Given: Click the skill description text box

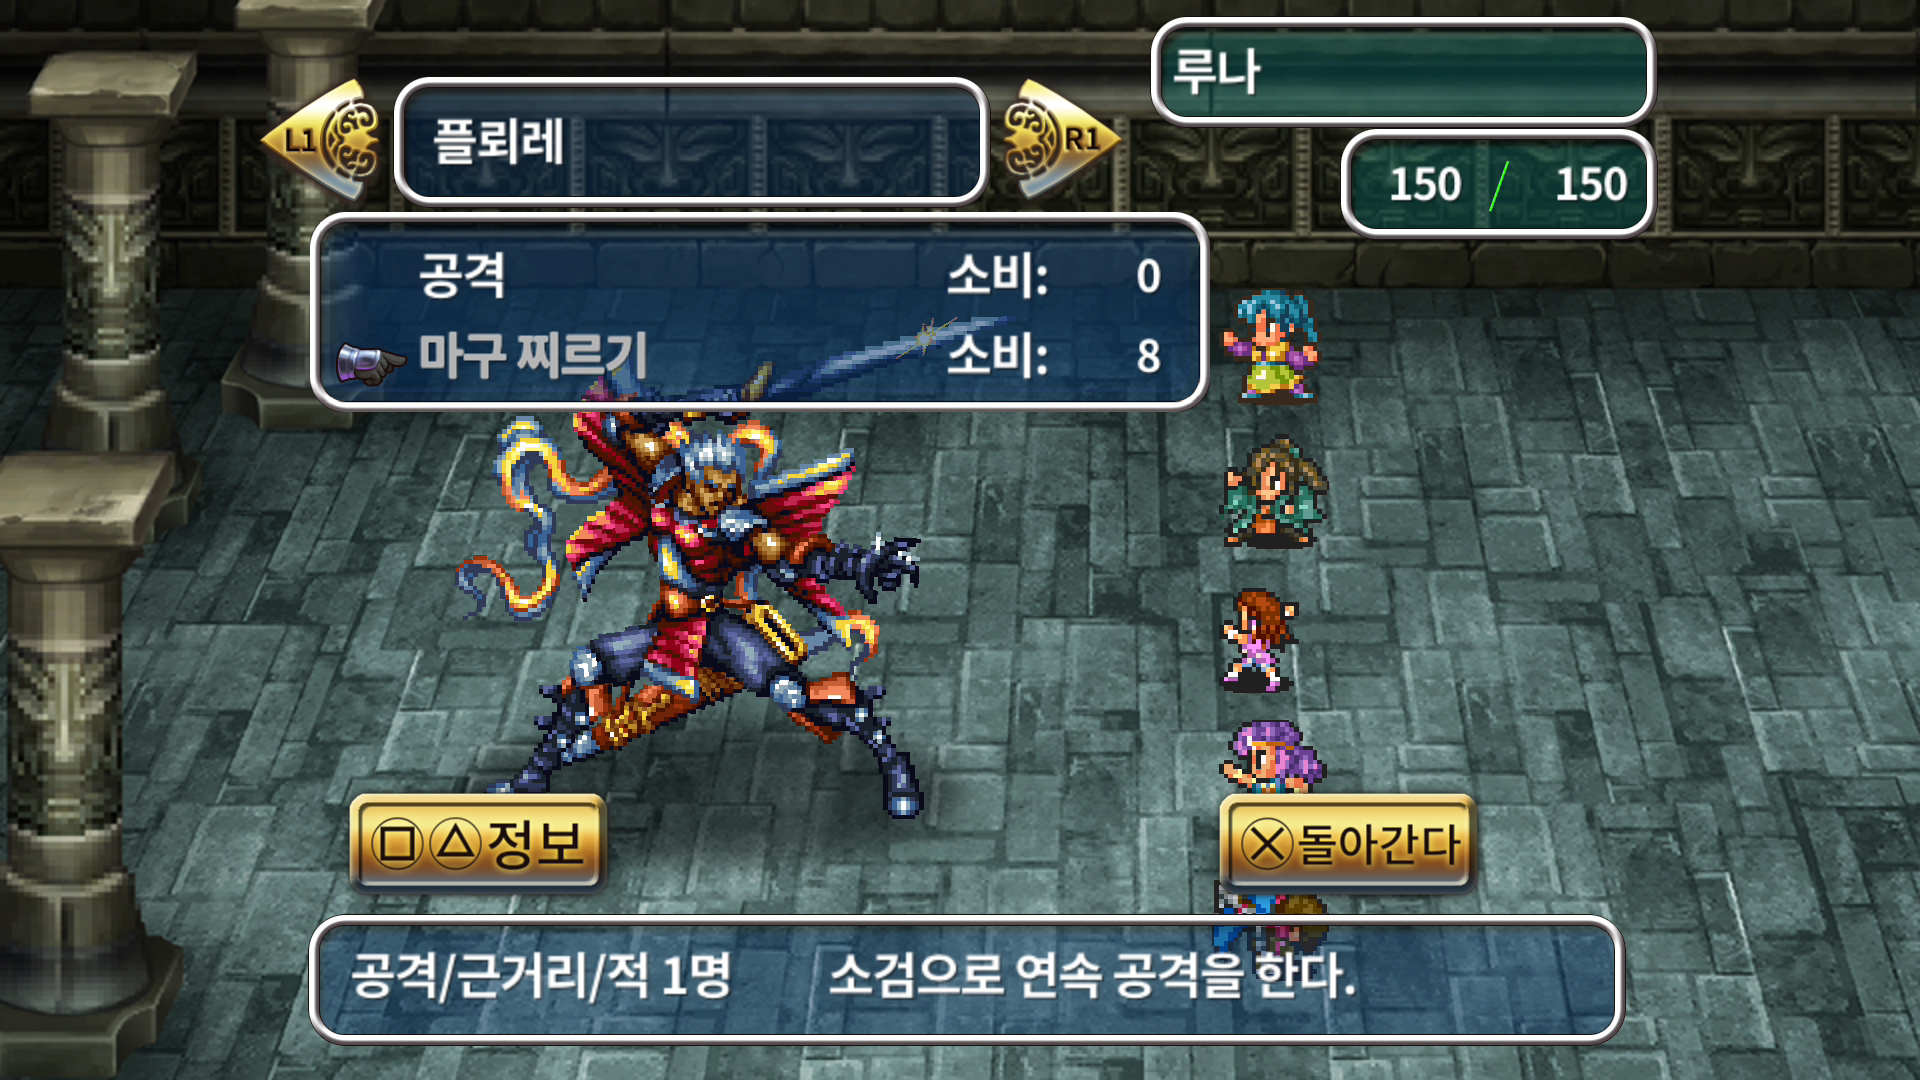Looking at the screenshot, I should [966, 977].
